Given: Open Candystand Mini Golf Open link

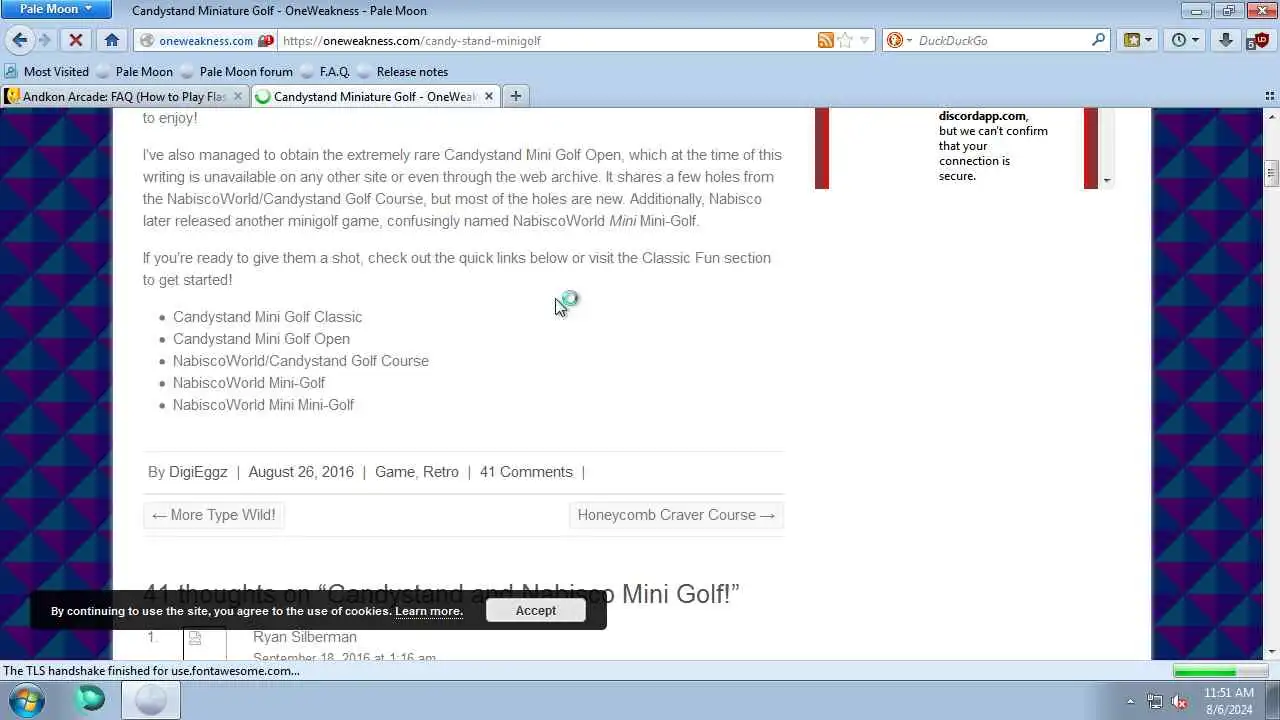Looking at the screenshot, I should point(261,339).
